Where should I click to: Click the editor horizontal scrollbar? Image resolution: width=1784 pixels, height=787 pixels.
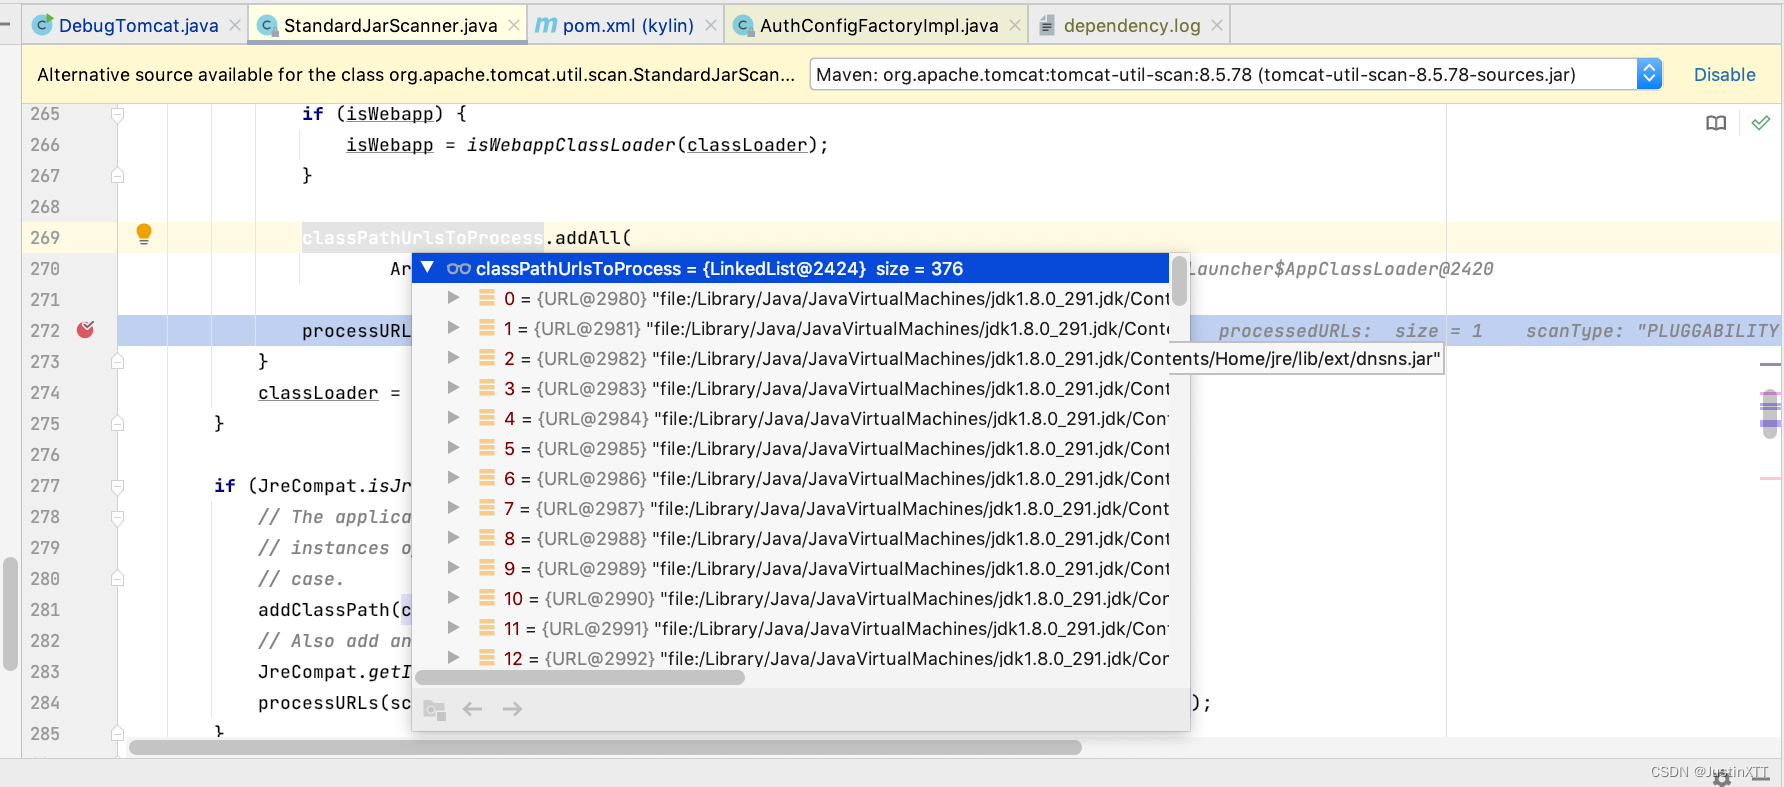pyautogui.click(x=605, y=747)
